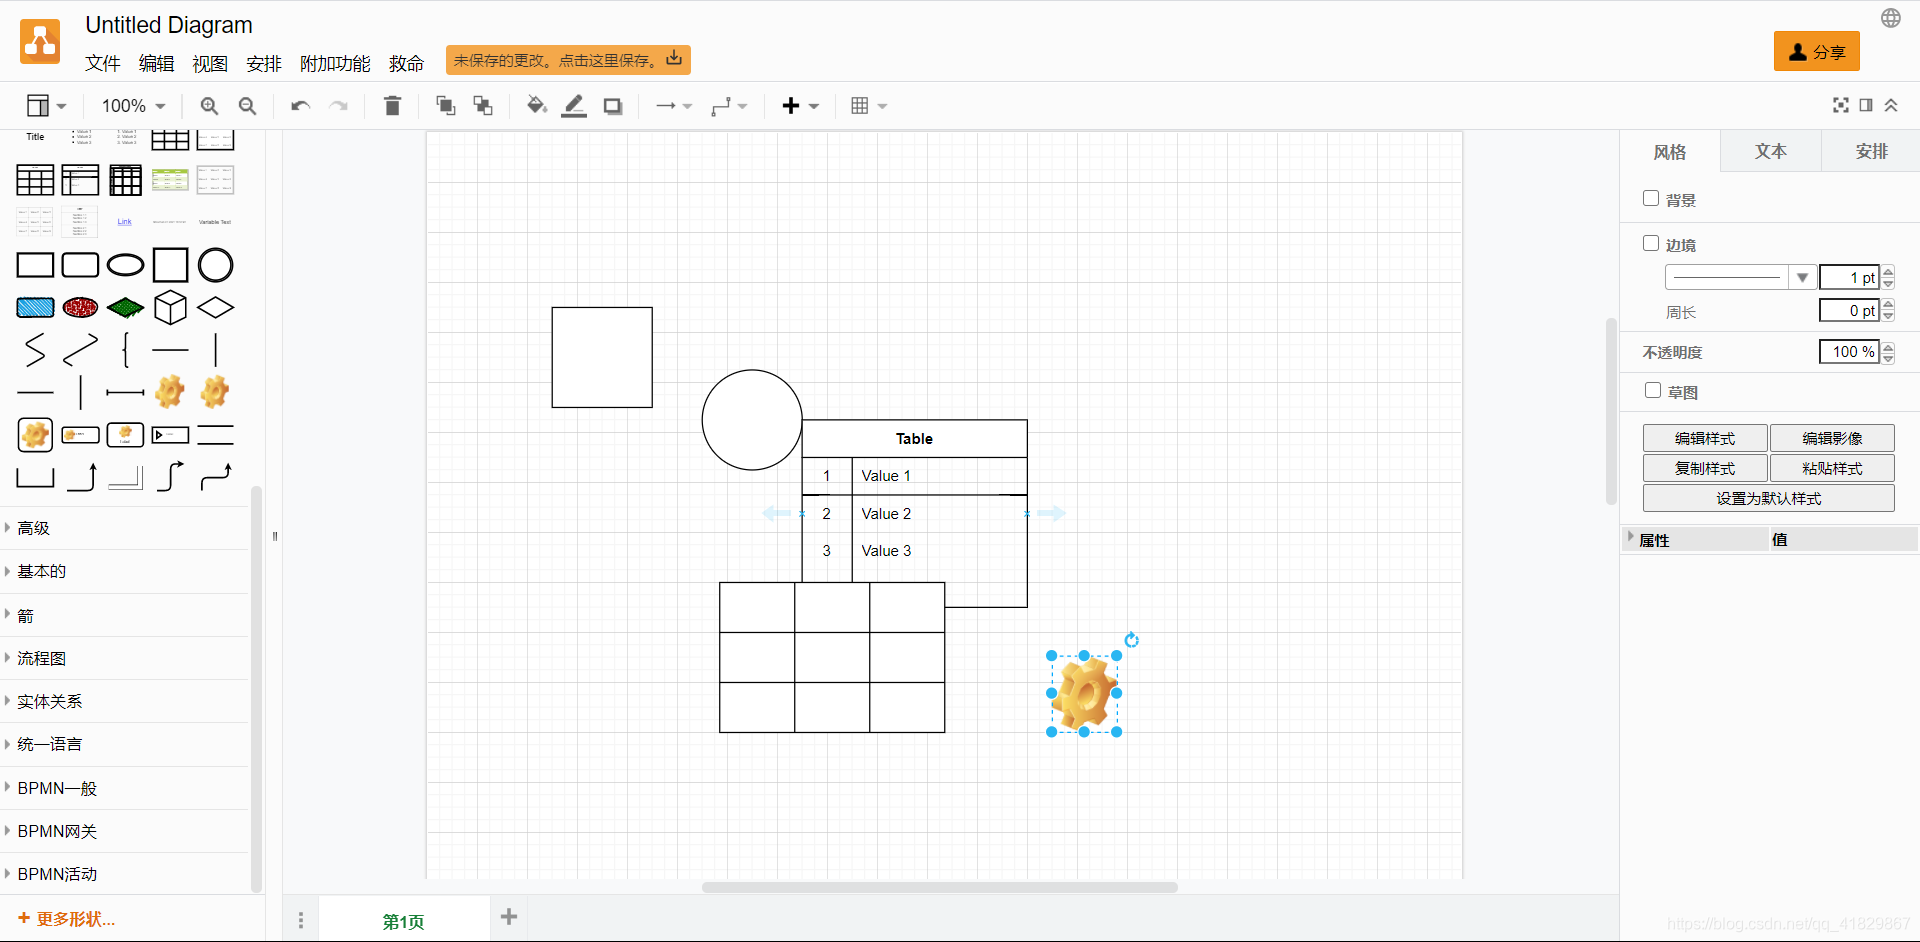
Task: Bring selection to front
Action: [446, 106]
